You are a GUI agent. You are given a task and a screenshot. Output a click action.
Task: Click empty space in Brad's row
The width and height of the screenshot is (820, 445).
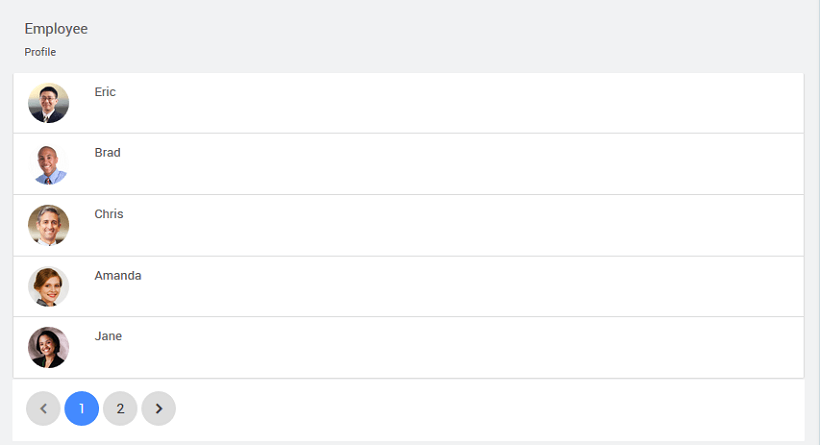pyautogui.click(x=450, y=164)
